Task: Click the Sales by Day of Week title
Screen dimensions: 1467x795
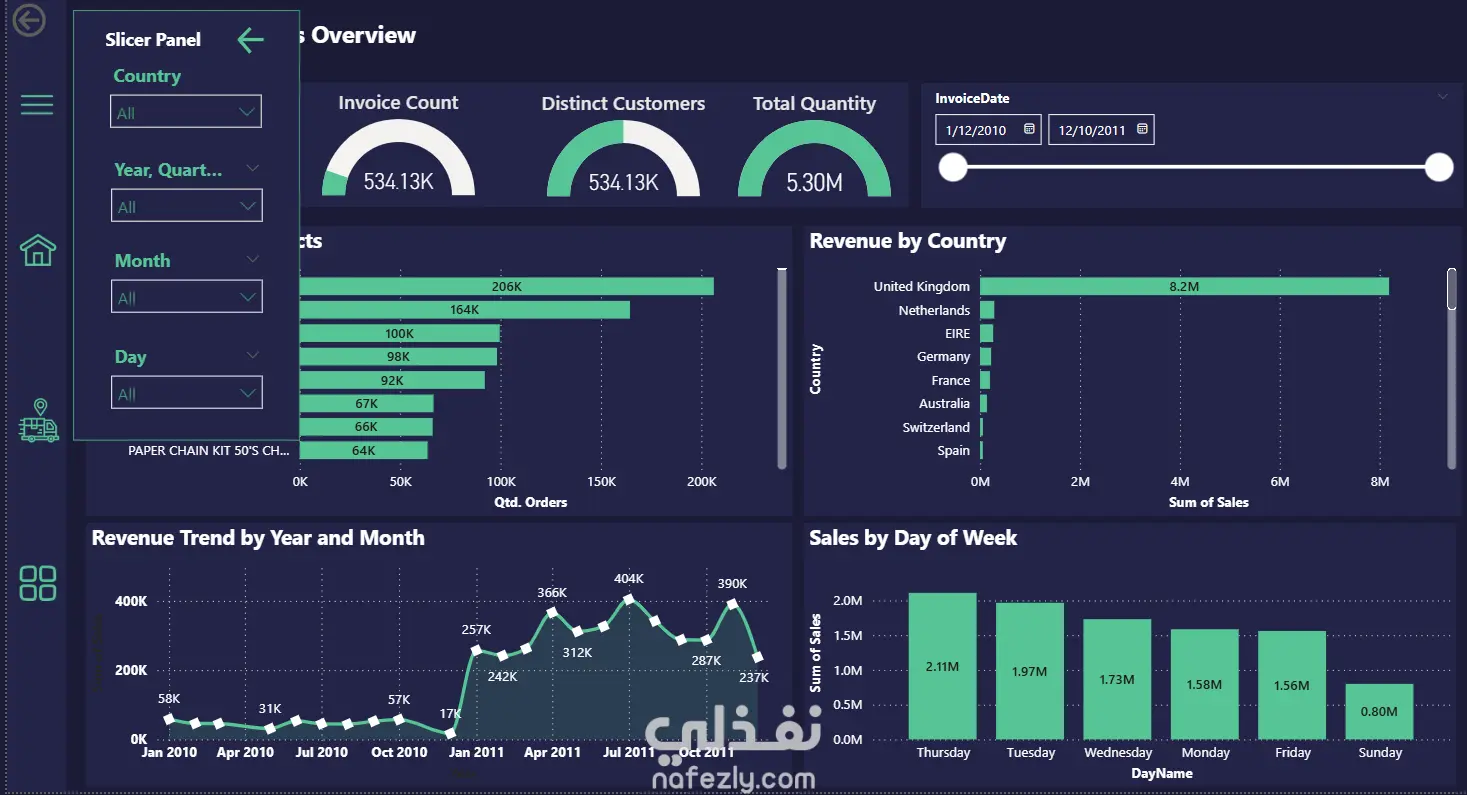Action: [913, 538]
